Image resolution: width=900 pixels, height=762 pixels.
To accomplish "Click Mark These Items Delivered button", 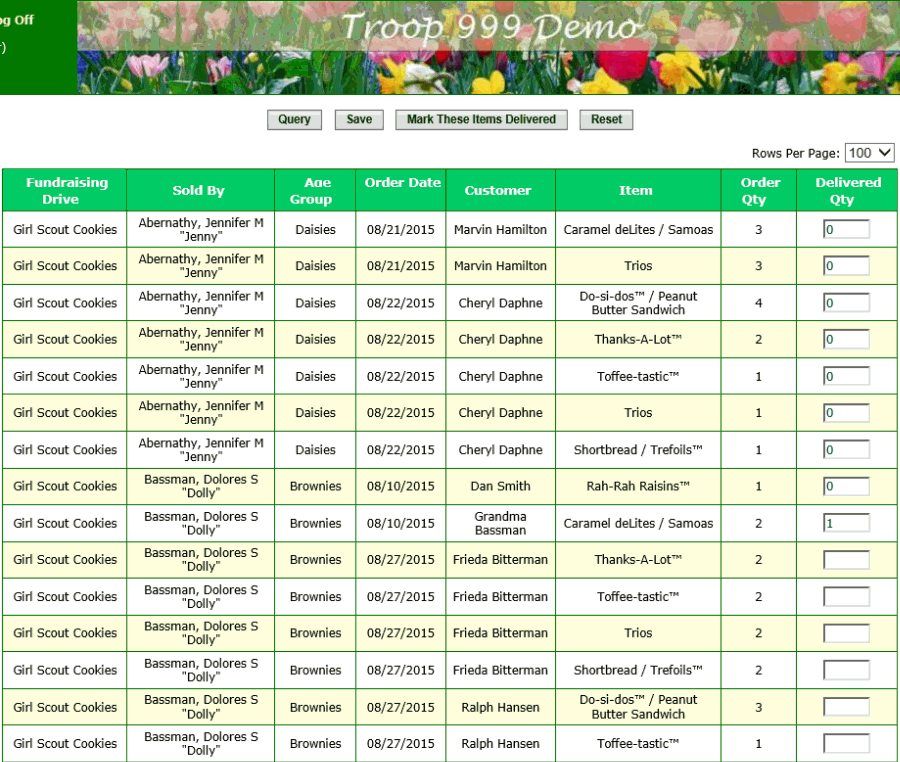I will (481, 119).
